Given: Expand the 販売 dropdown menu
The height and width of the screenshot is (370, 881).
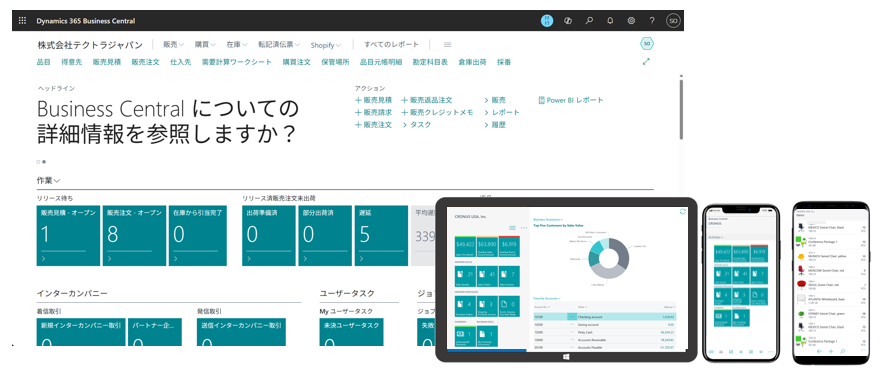Looking at the screenshot, I should tap(174, 45).
